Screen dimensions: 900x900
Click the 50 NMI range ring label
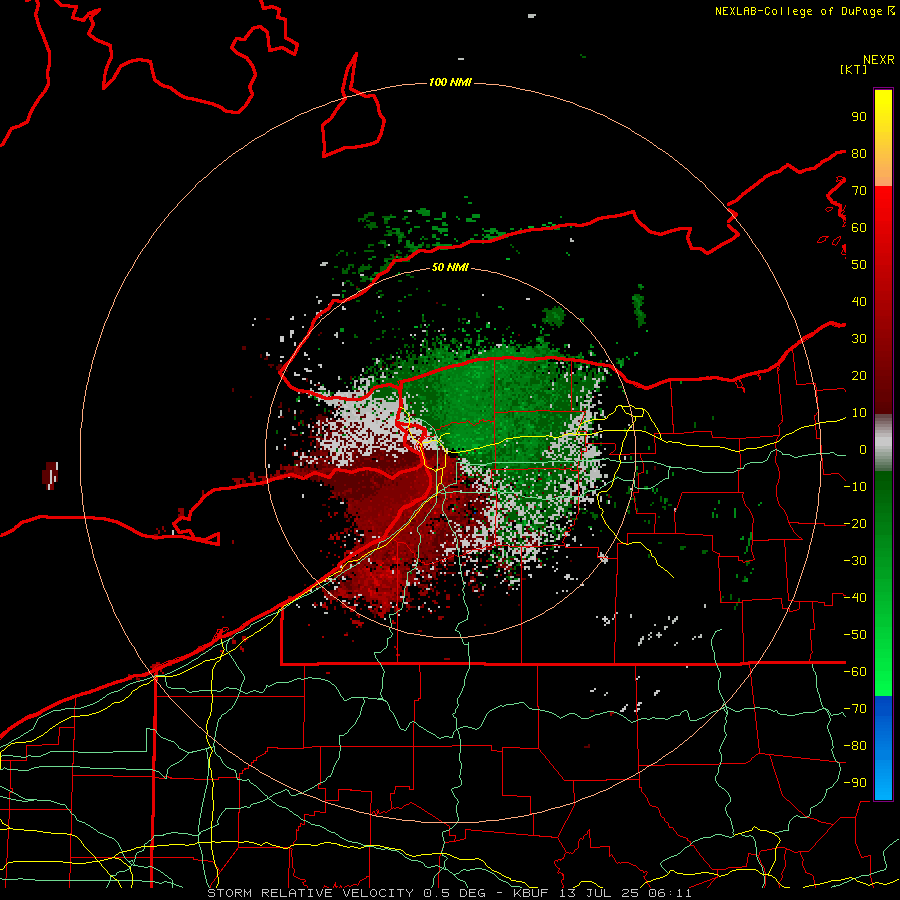tap(450, 267)
